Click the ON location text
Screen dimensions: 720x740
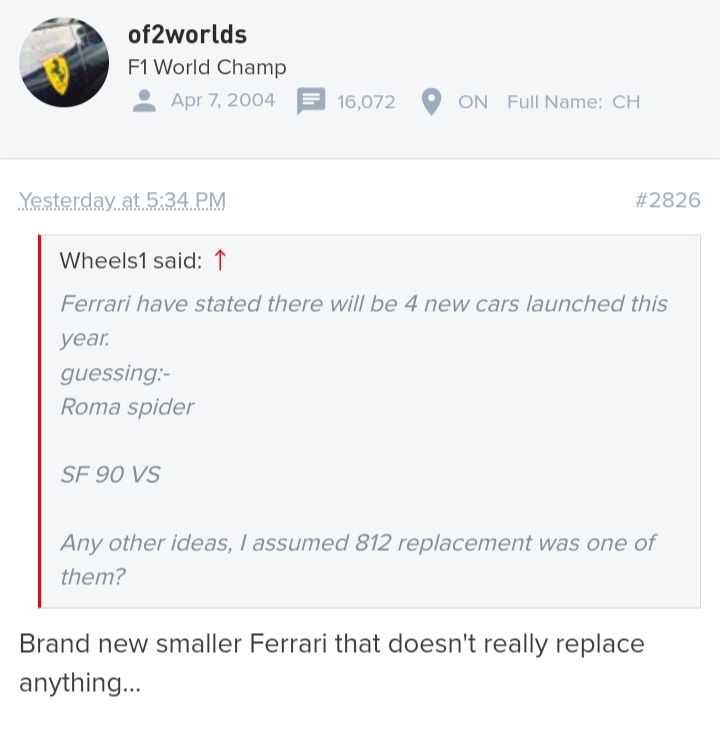(x=473, y=102)
